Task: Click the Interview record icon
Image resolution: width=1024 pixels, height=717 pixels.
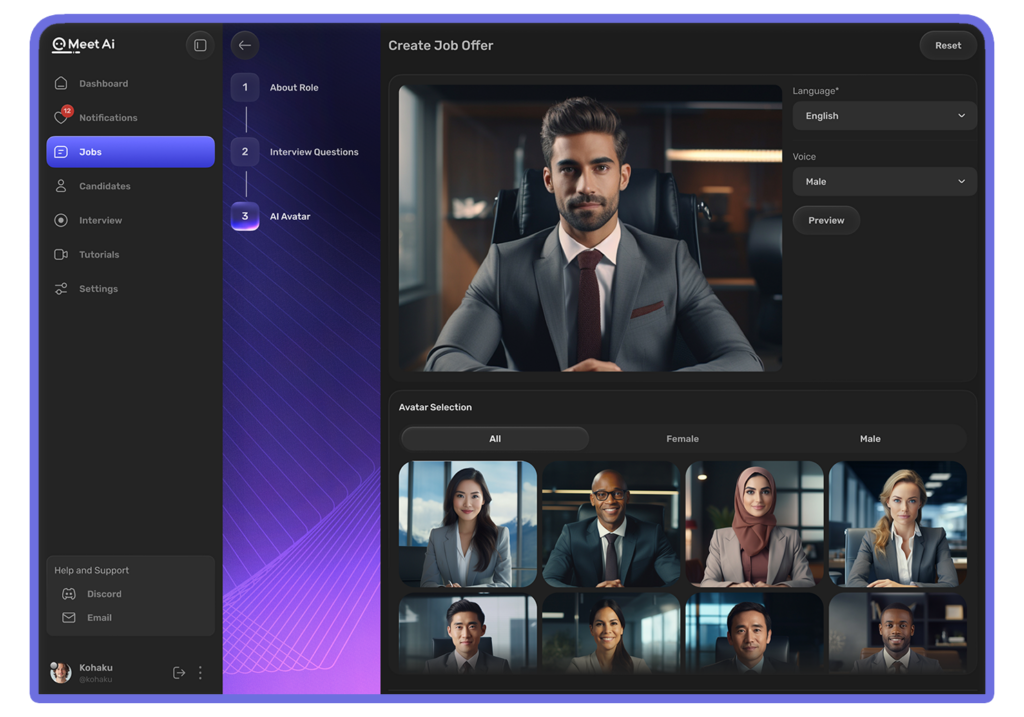Action: click(61, 220)
